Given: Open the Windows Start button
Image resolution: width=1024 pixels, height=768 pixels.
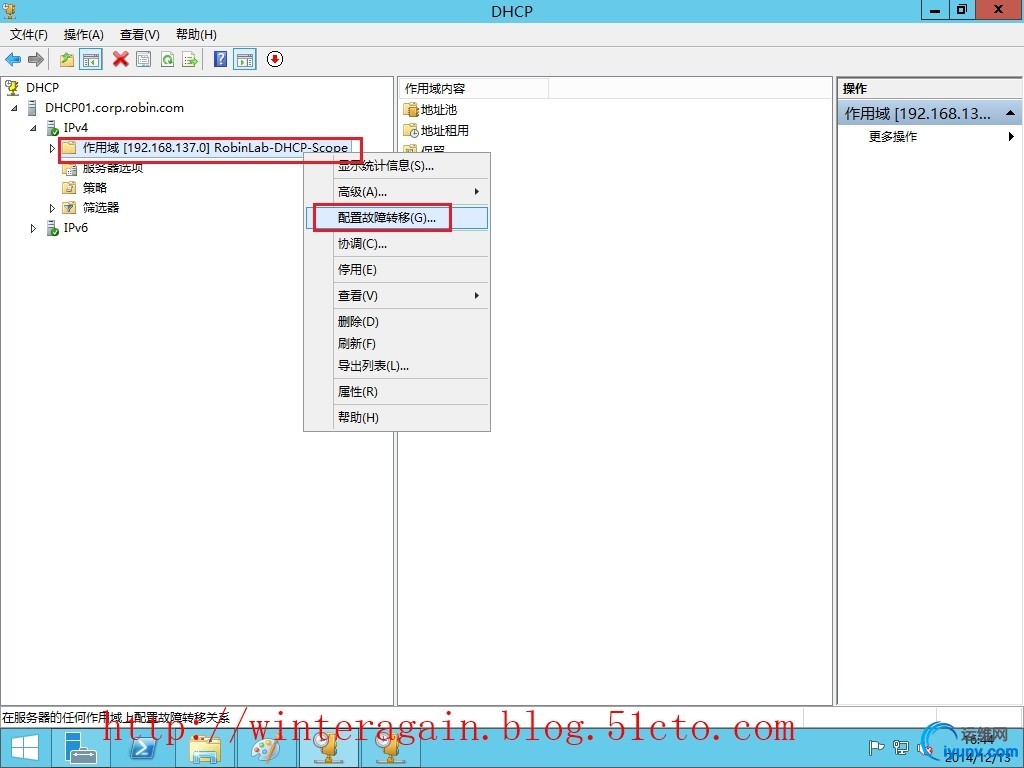Looking at the screenshot, I should pyautogui.click(x=24, y=748).
